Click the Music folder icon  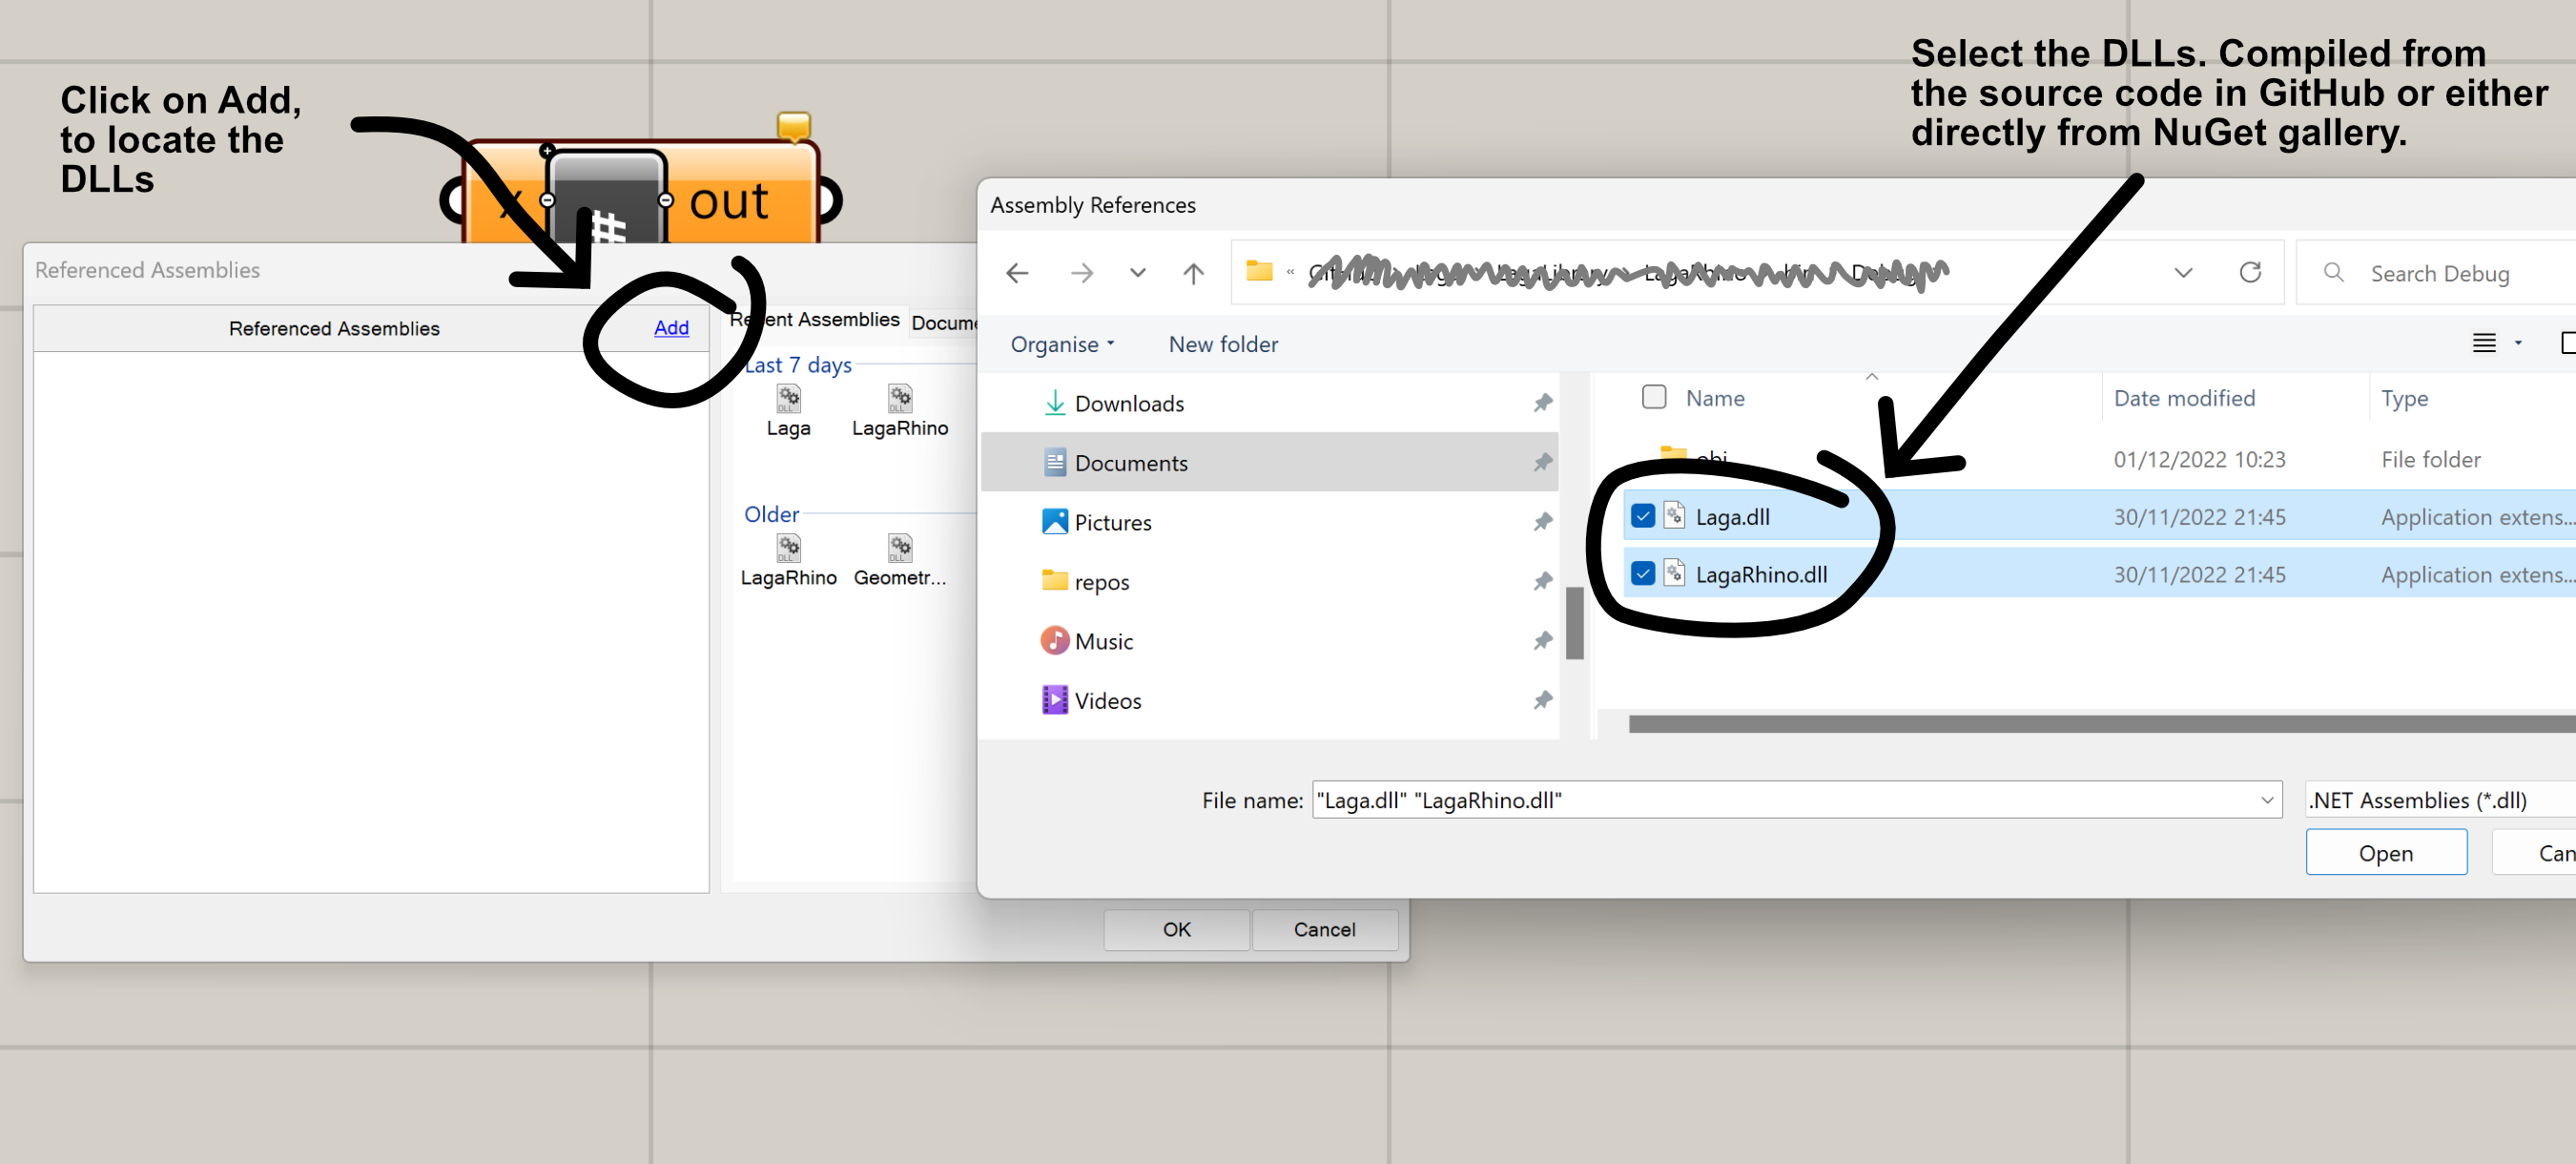(1054, 640)
